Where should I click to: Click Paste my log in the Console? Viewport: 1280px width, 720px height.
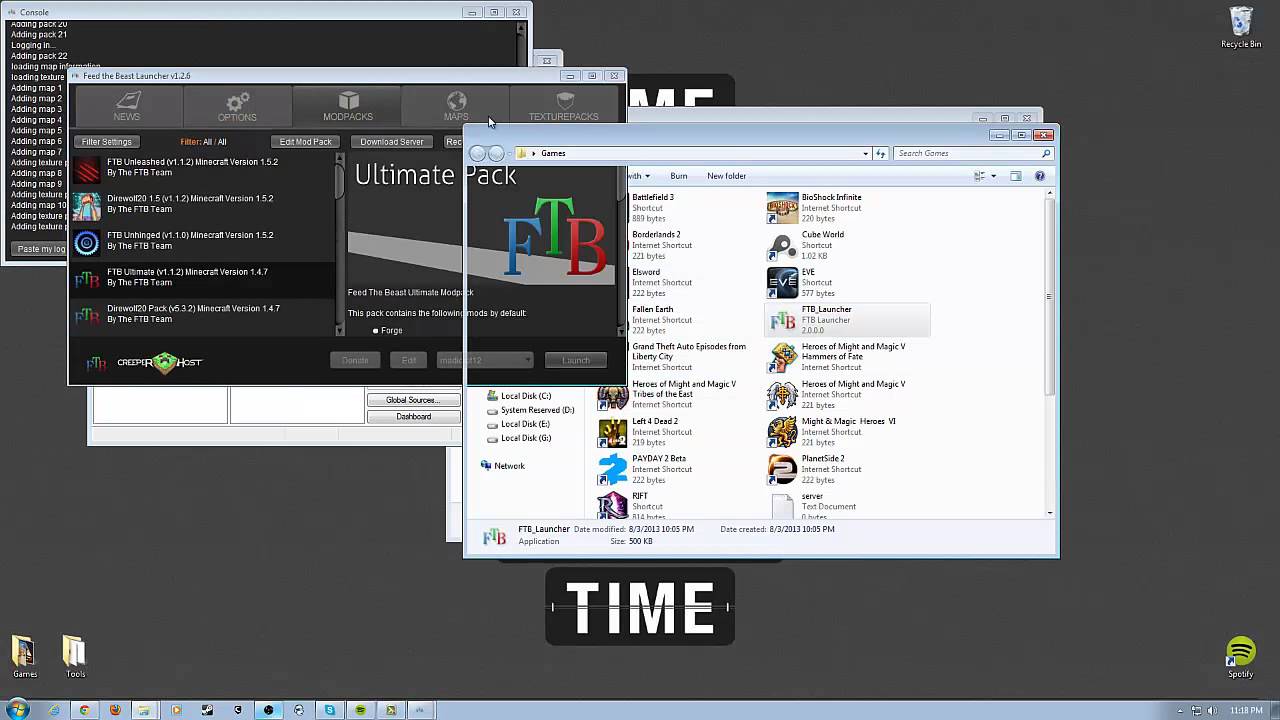(x=41, y=249)
